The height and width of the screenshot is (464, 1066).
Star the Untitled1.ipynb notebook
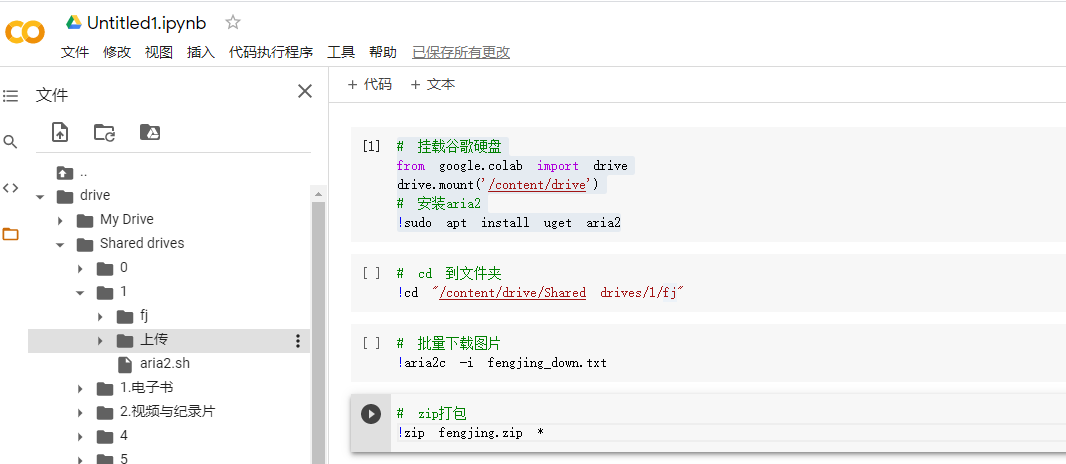(x=233, y=22)
